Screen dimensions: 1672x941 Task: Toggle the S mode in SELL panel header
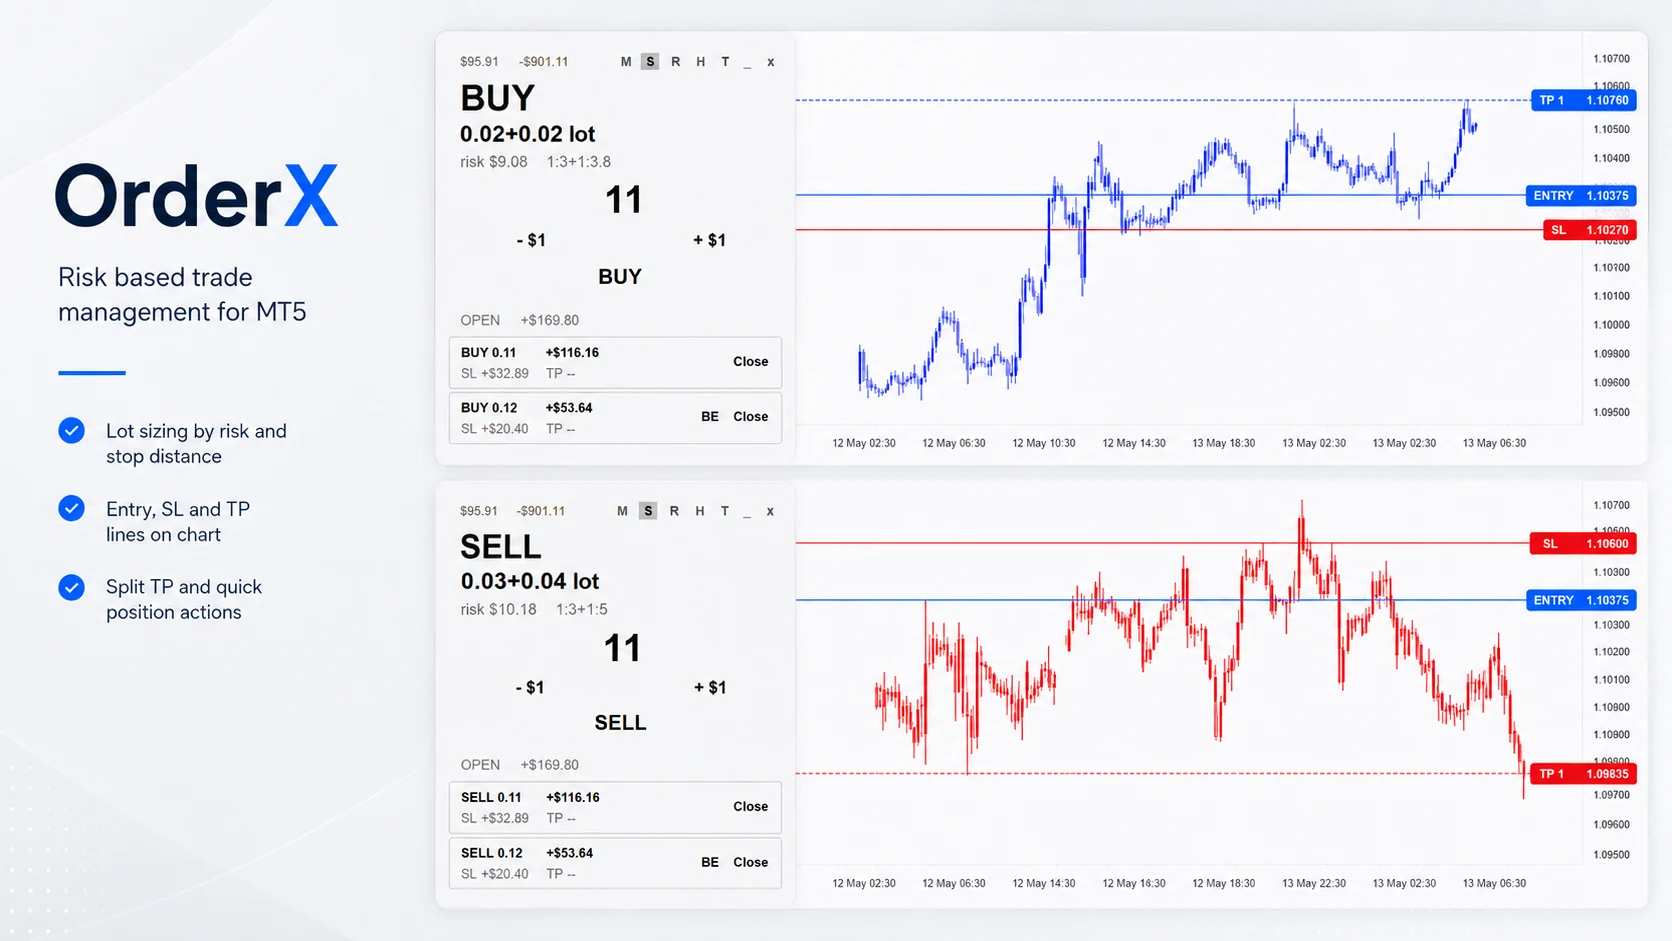pos(648,511)
